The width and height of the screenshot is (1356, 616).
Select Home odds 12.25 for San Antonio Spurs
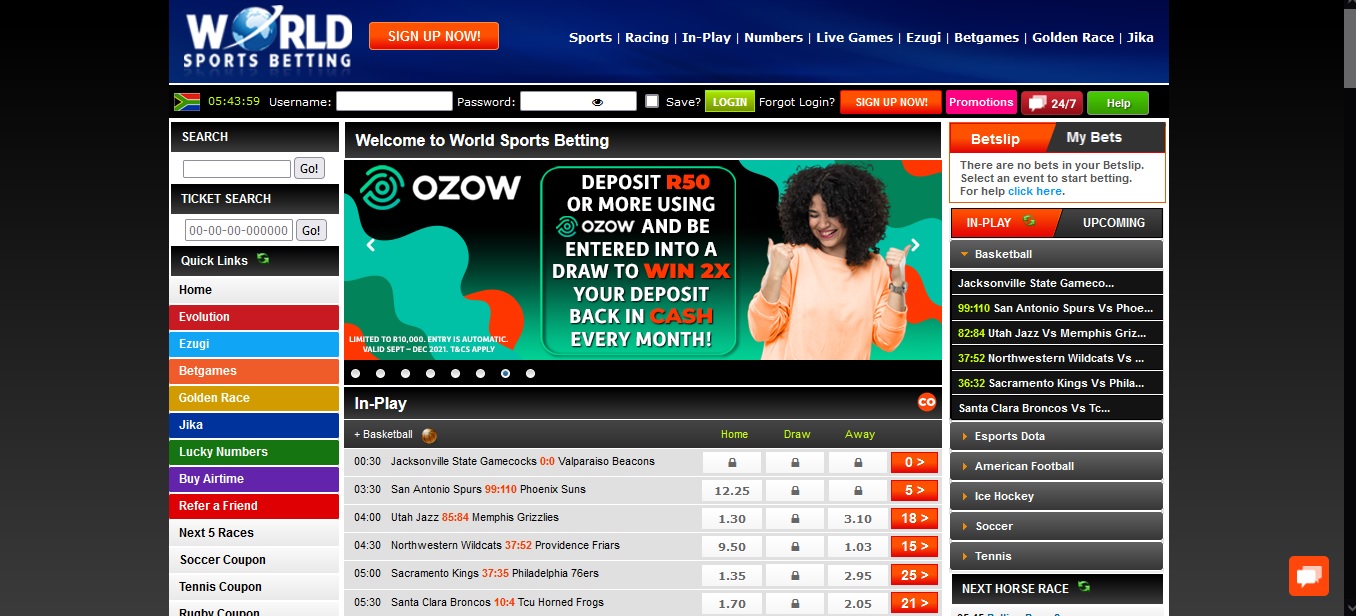[732, 491]
